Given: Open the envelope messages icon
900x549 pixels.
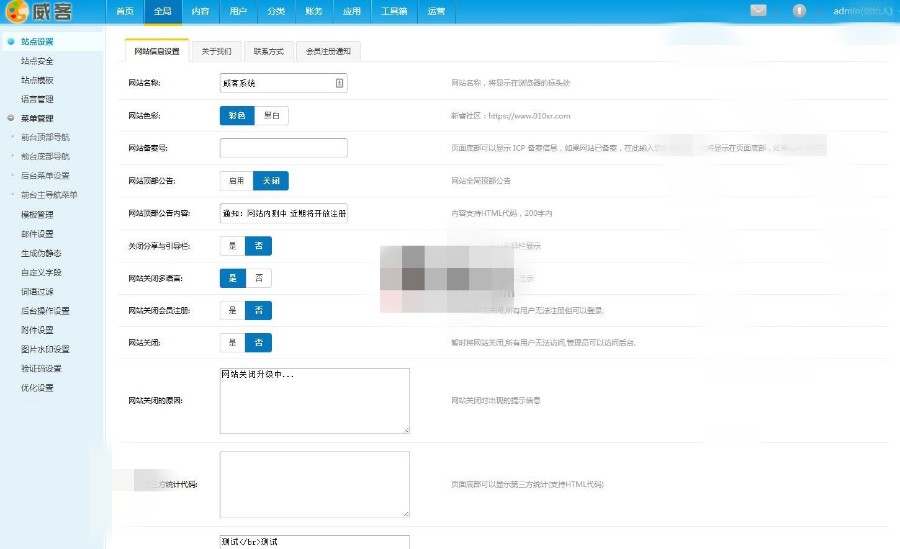Looking at the screenshot, I should [x=758, y=10].
